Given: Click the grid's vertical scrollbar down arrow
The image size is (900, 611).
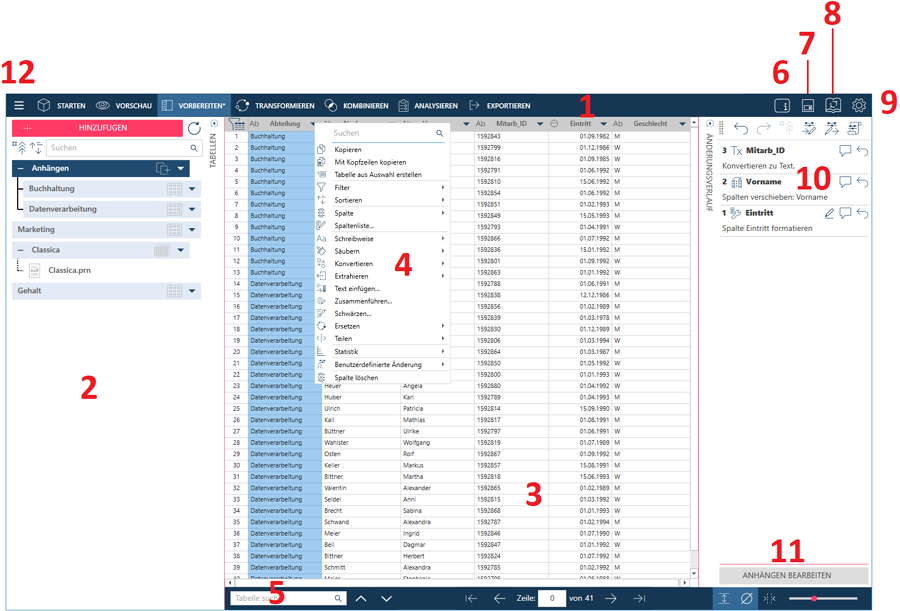Looking at the screenshot, I should (695, 573).
